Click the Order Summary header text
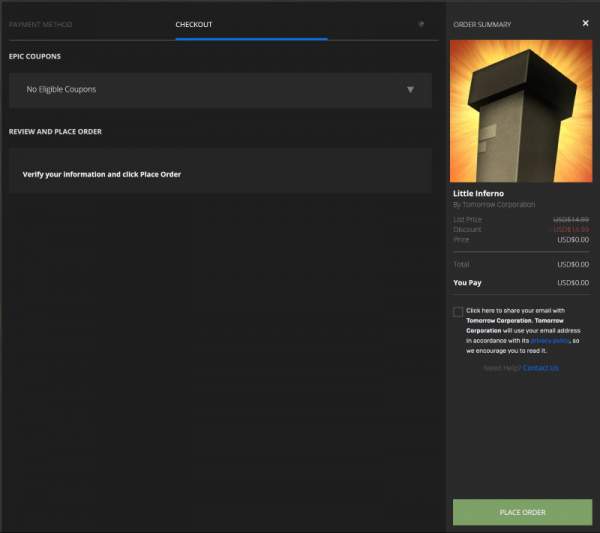 [482, 24]
